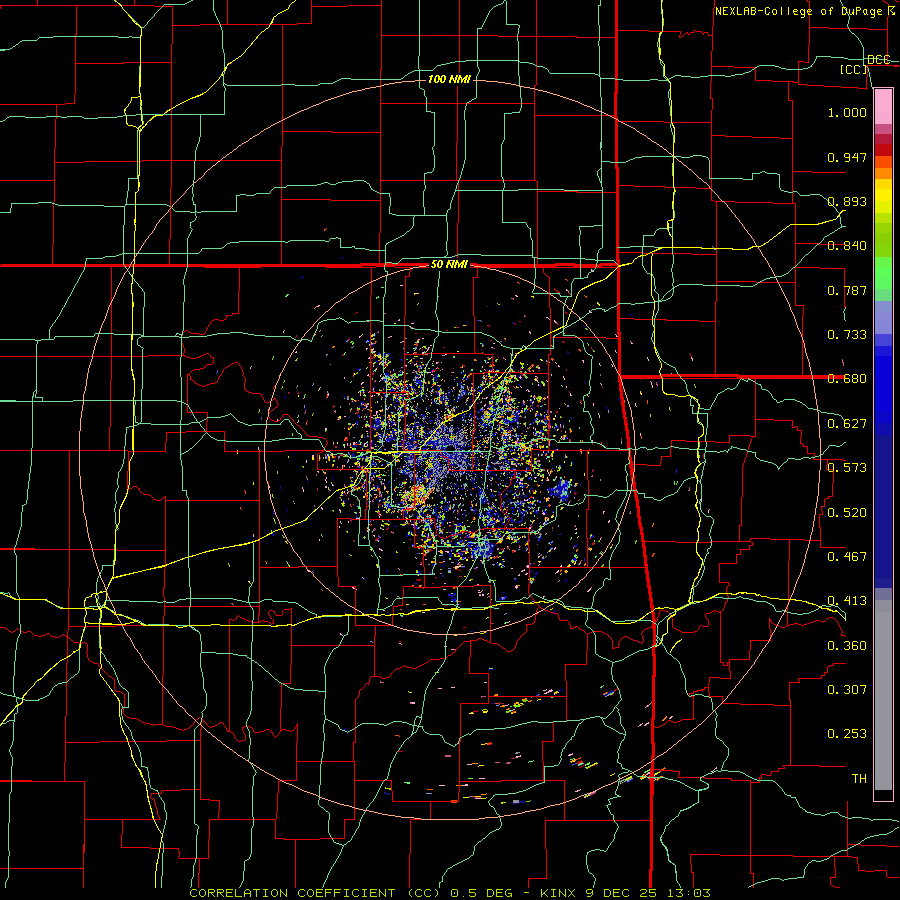Click the 0.573 legend value
This screenshot has width=900, height=900.
[847, 468]
